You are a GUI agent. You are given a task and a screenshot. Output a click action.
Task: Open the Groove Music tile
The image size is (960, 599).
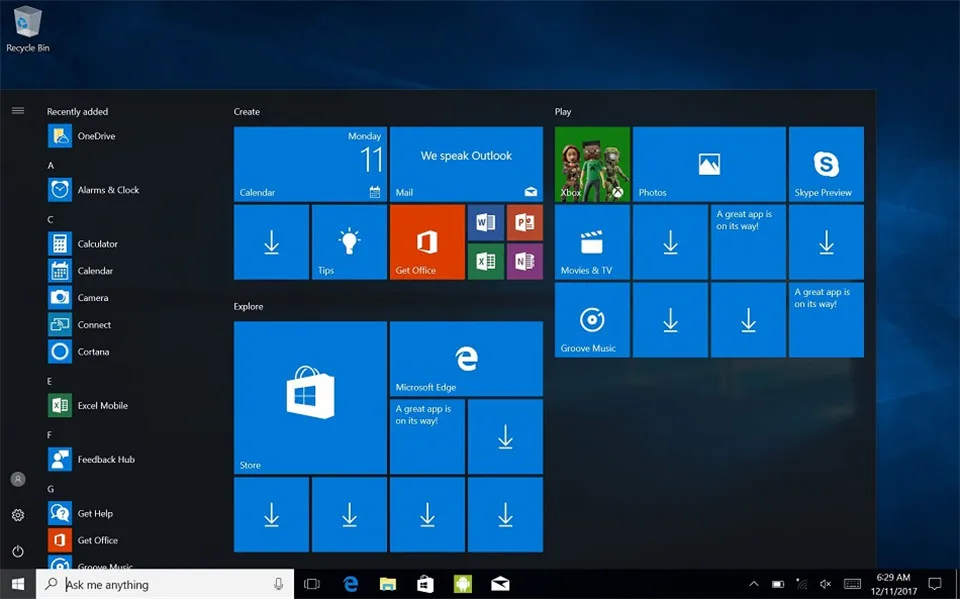coord(592,320)
